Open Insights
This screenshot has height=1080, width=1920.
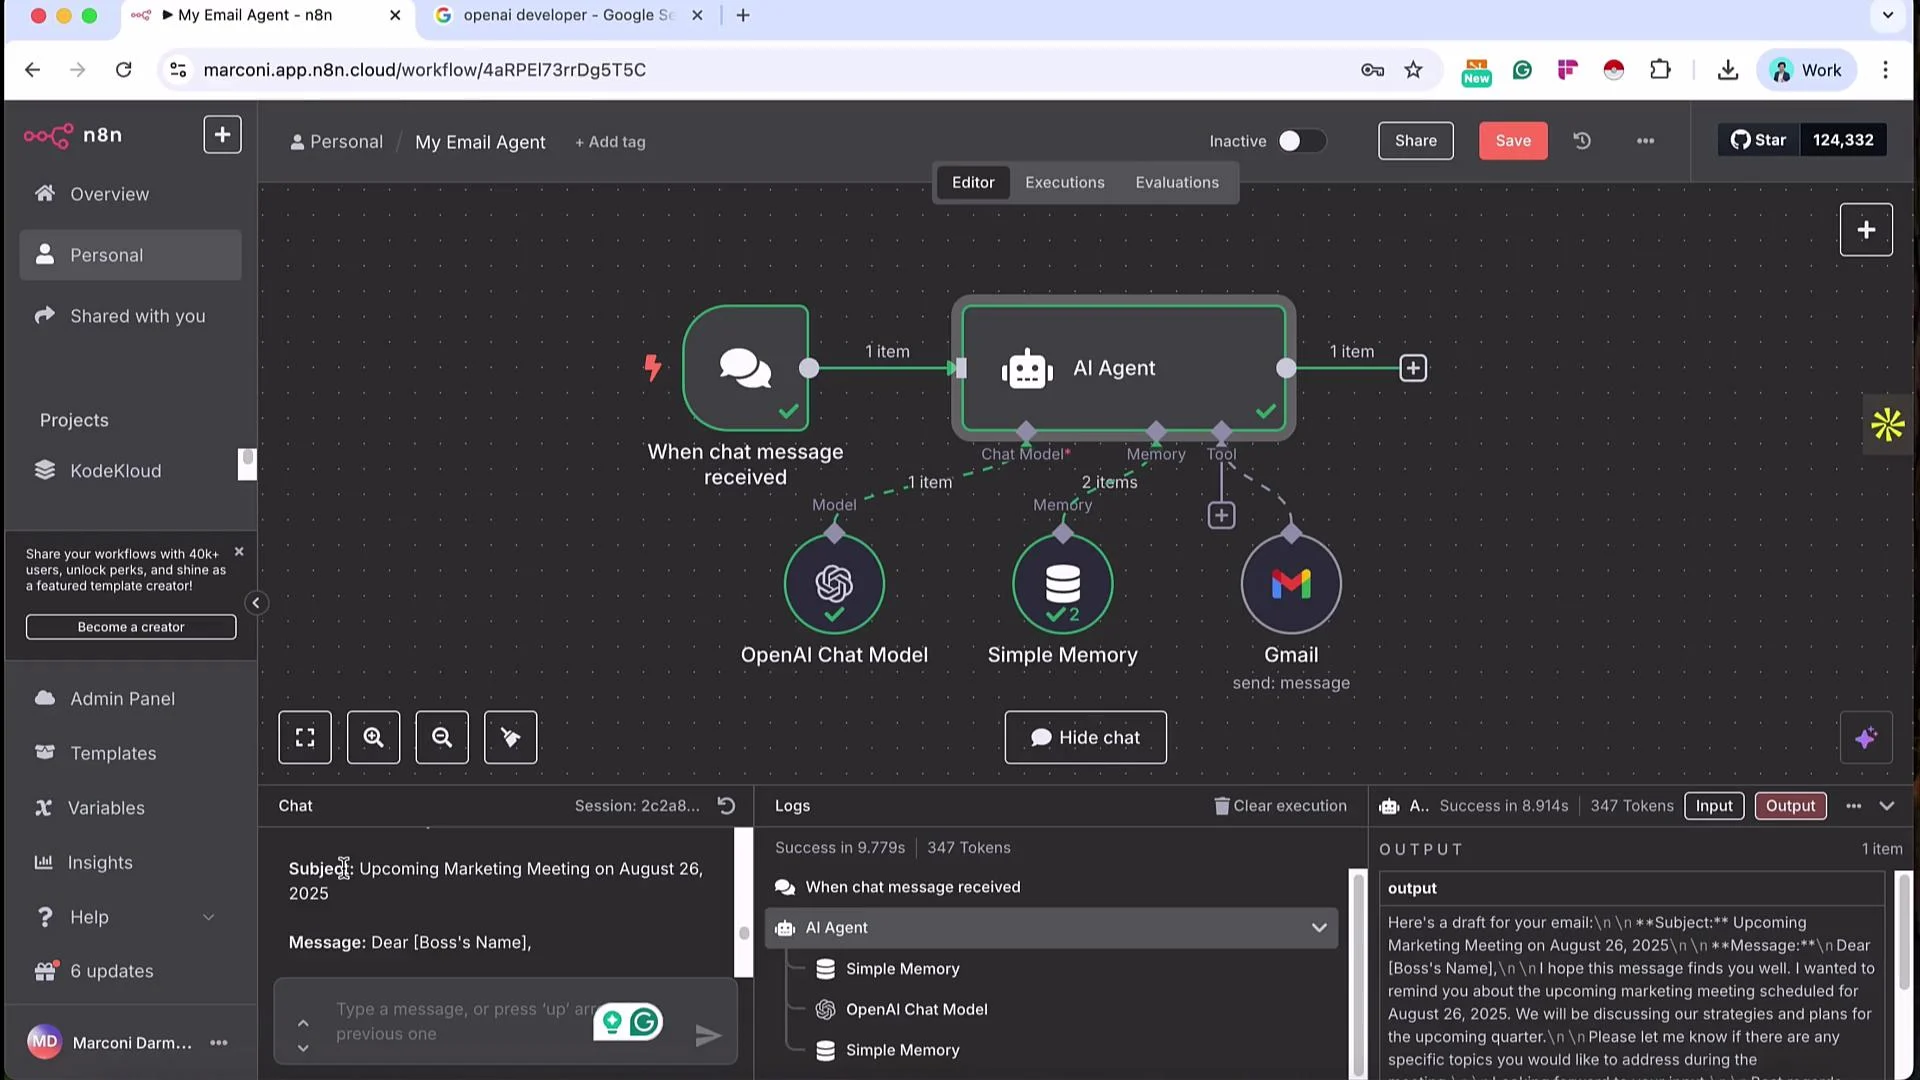(x=130, y=862)
